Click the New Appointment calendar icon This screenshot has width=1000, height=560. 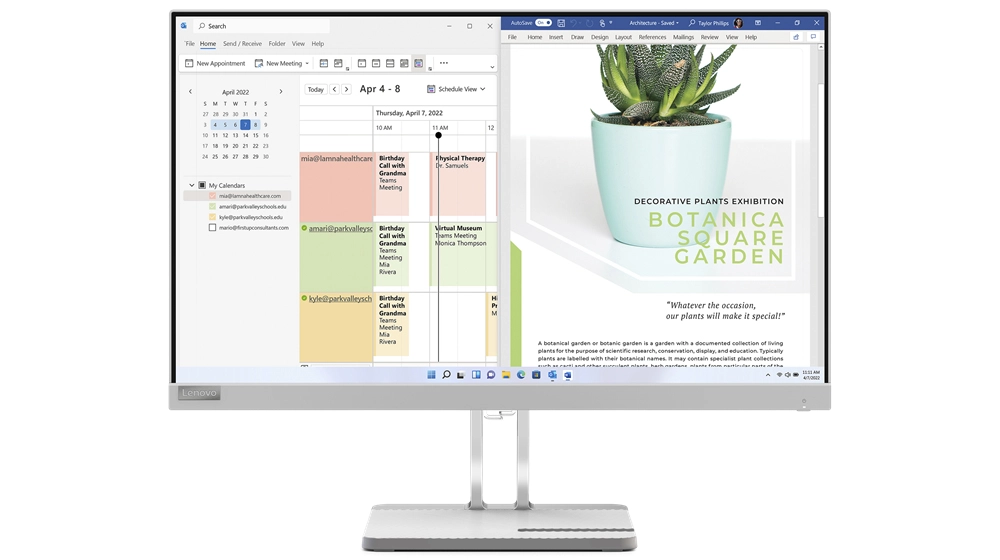(x=189, y=63)
